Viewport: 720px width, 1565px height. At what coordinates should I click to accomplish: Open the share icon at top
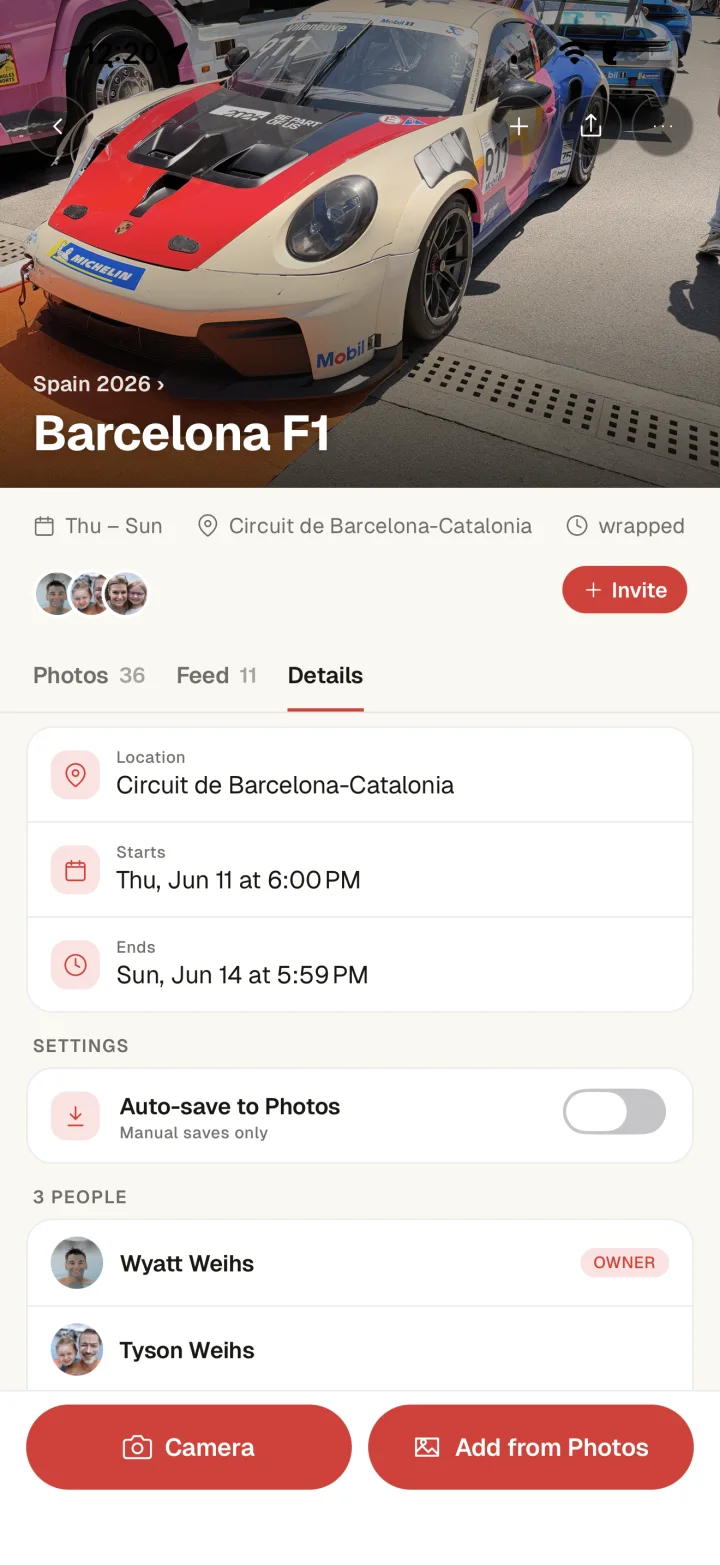pos(591,126)
